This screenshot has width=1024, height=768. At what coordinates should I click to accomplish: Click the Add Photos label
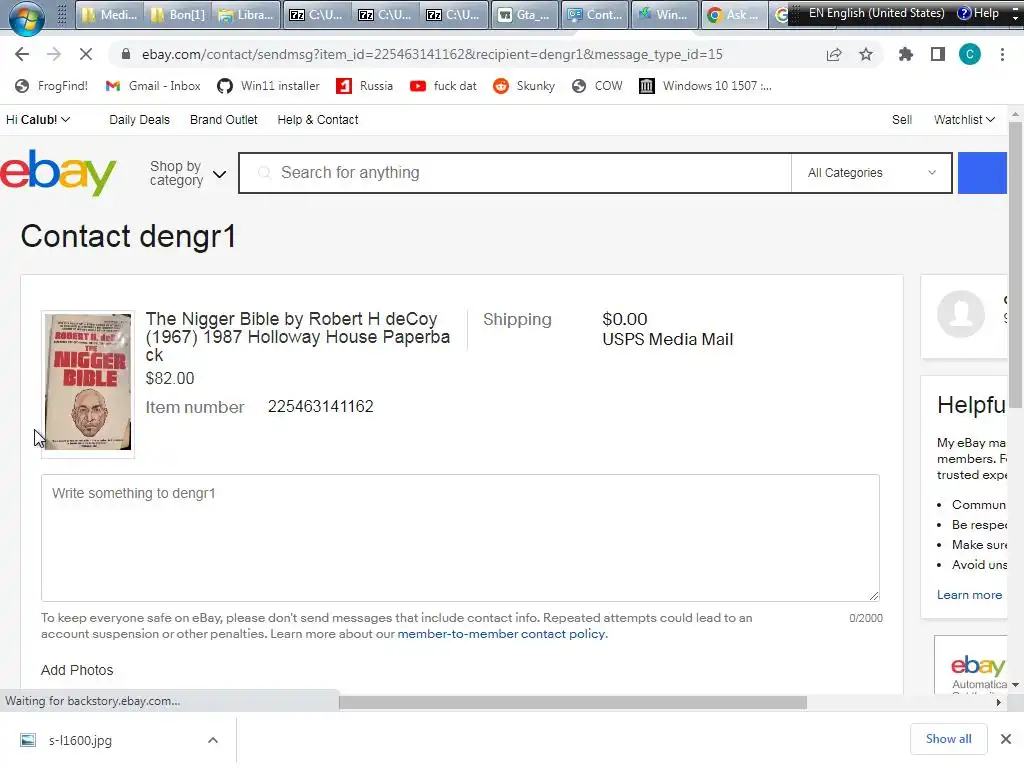(77, 671)
